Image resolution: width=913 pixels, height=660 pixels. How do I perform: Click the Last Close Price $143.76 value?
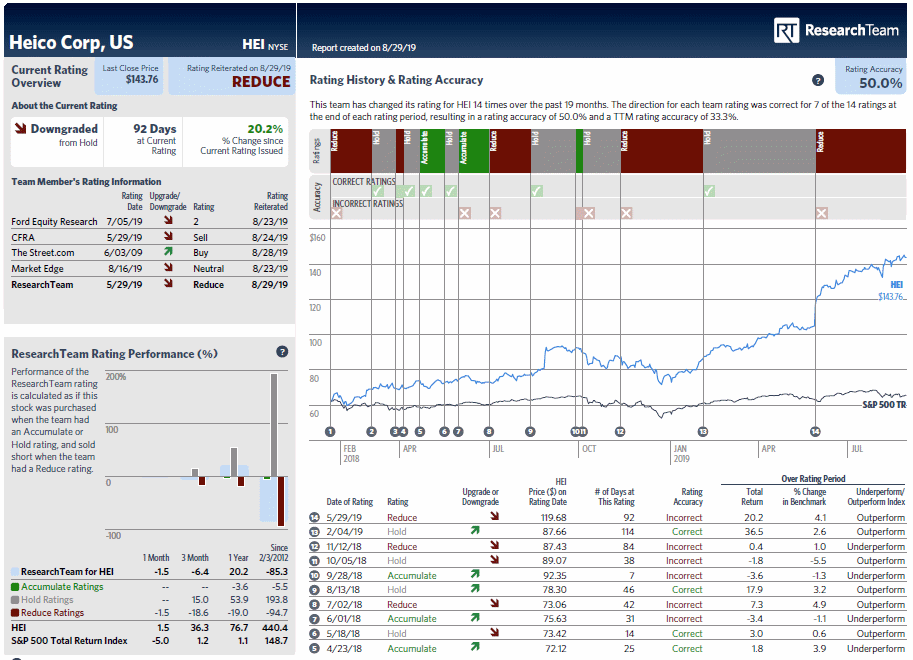pos(142,79)
